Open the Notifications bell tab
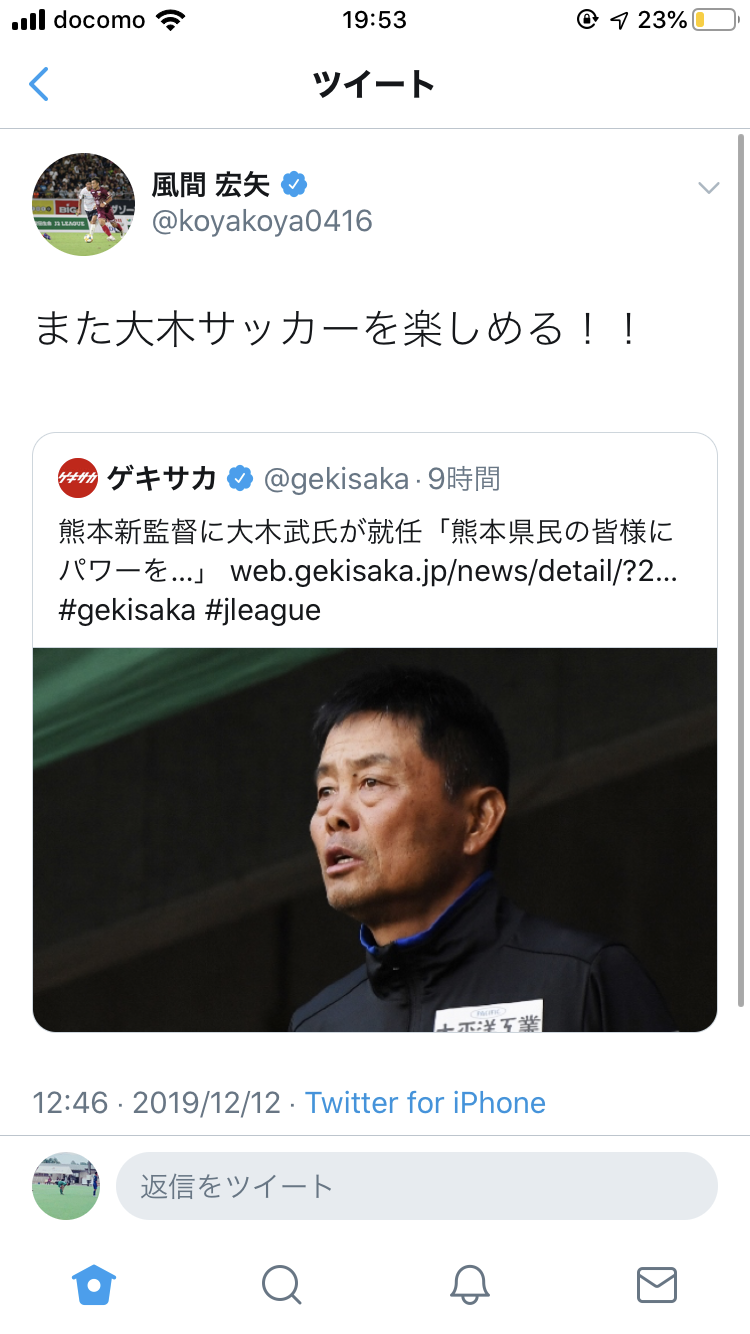750x1334 pixels. click(x=469, y=1284)
